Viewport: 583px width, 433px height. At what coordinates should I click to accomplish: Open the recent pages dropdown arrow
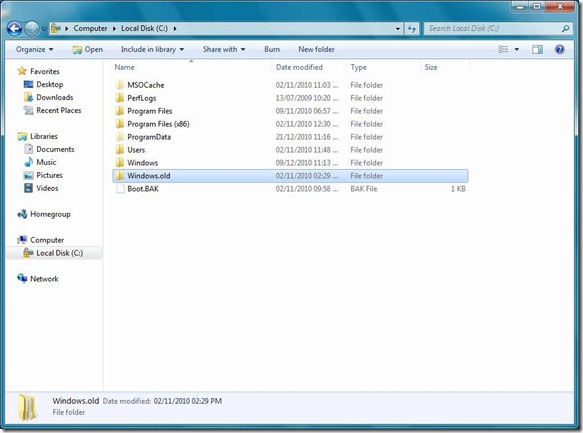[x=44, y=29]
